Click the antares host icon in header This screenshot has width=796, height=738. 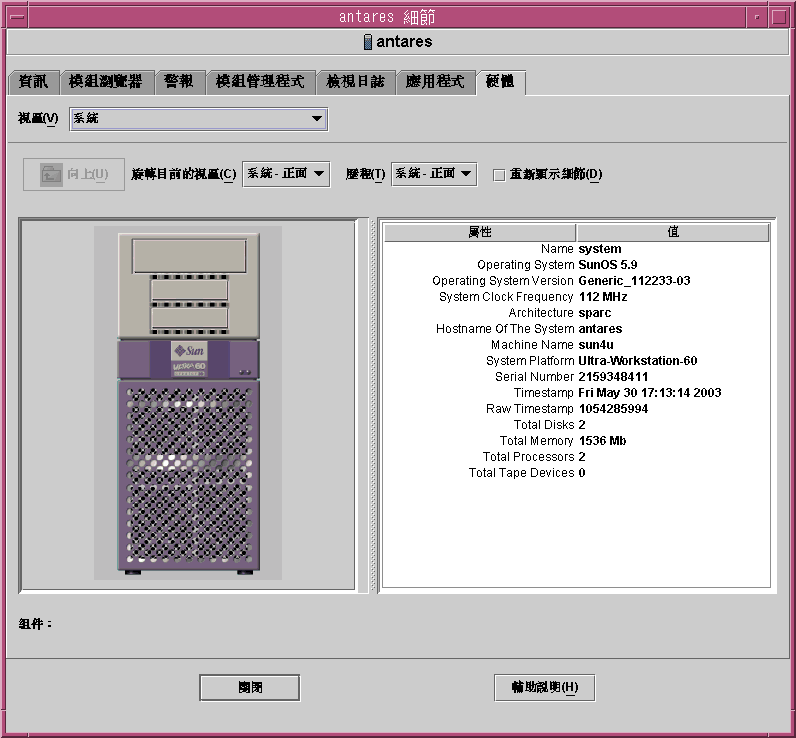click(x=368, y=42)
